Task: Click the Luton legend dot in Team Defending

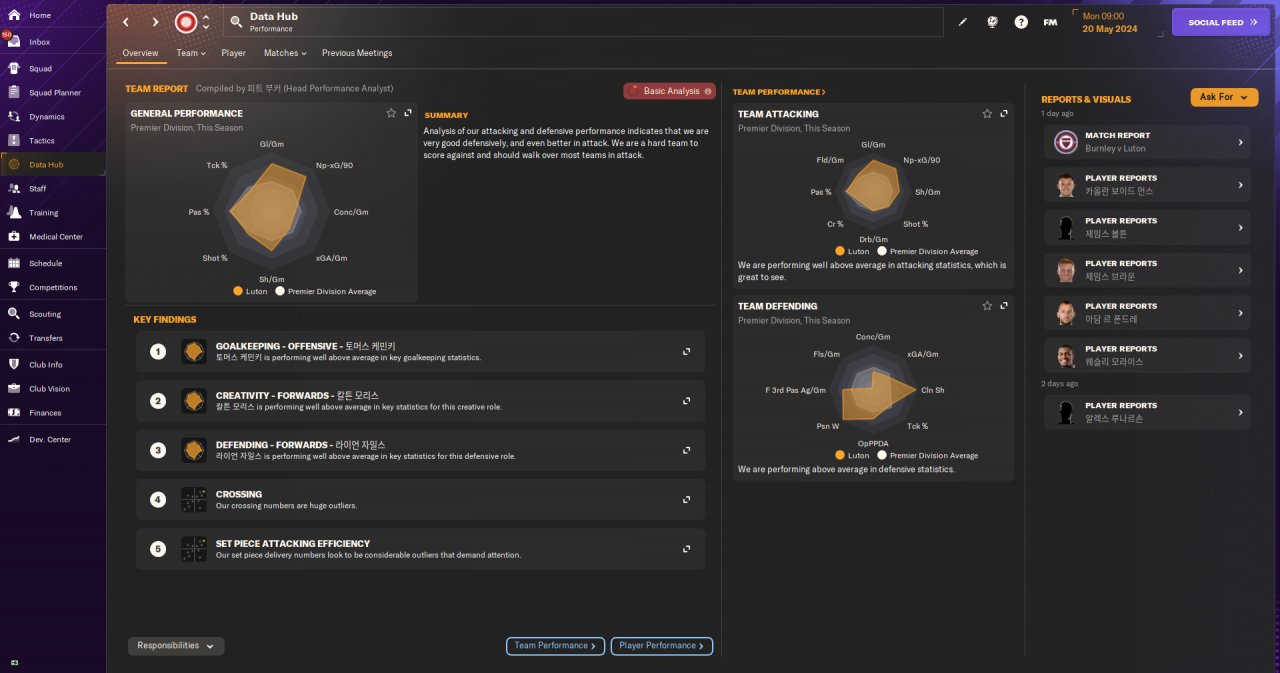Action: point(840,456)
